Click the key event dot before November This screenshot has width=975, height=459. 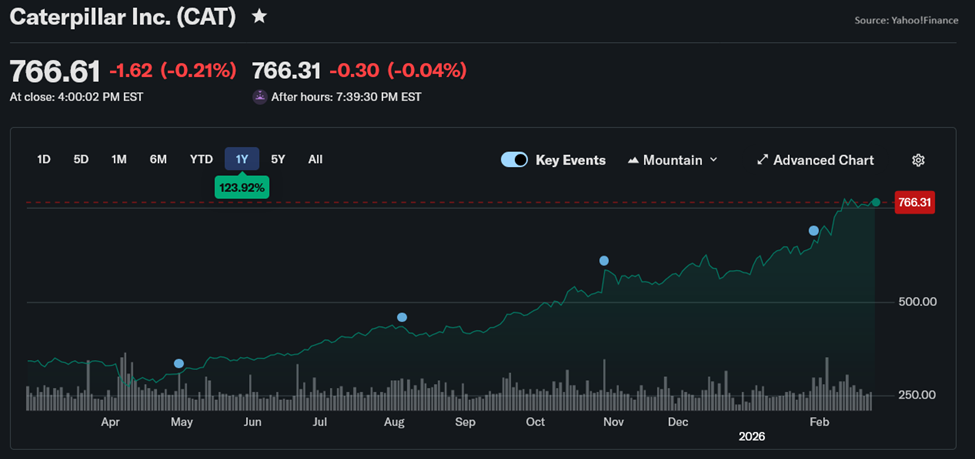click(604, 260)
